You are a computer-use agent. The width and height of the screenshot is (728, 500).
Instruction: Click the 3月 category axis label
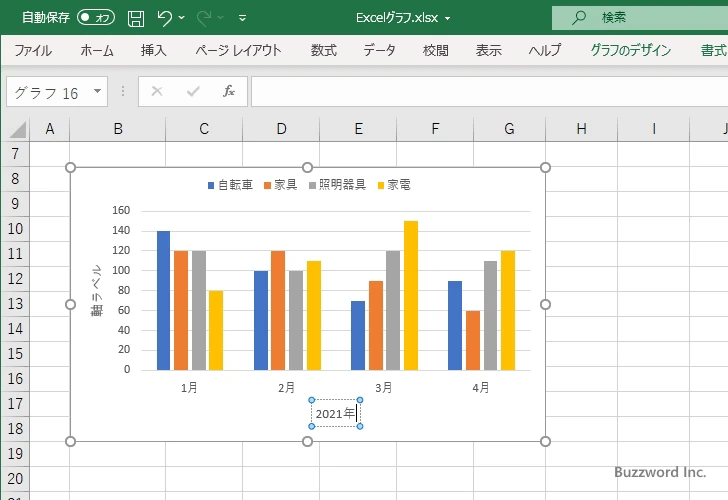pos(384,388)
